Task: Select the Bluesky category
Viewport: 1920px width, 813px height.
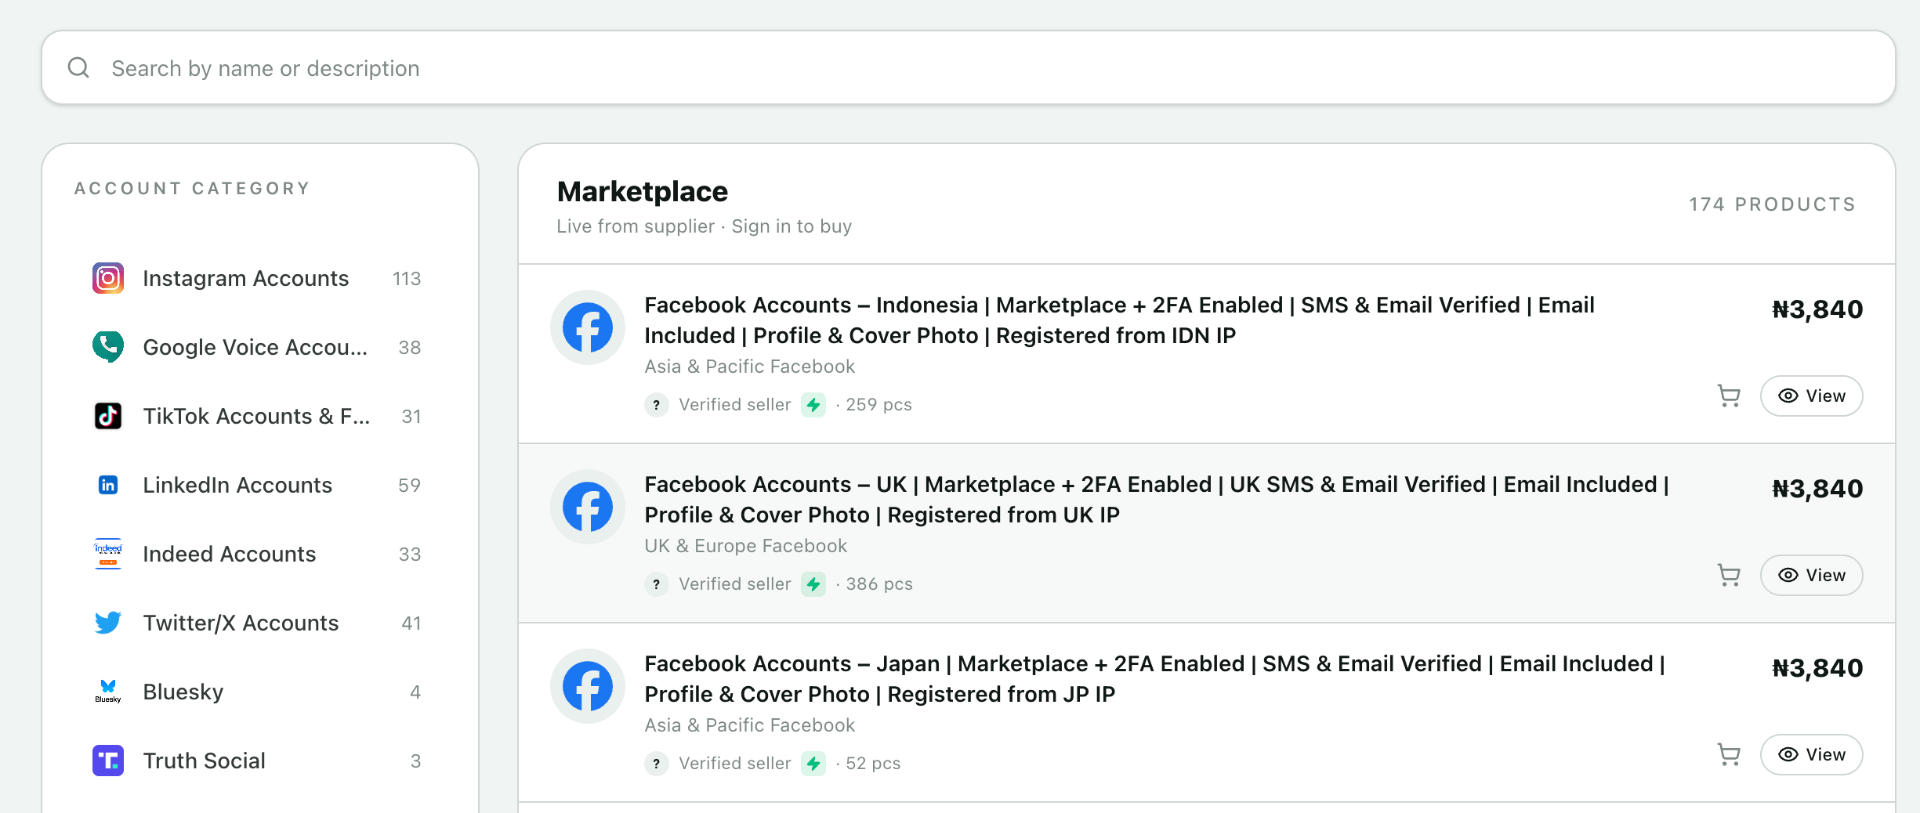Action: 258,692
